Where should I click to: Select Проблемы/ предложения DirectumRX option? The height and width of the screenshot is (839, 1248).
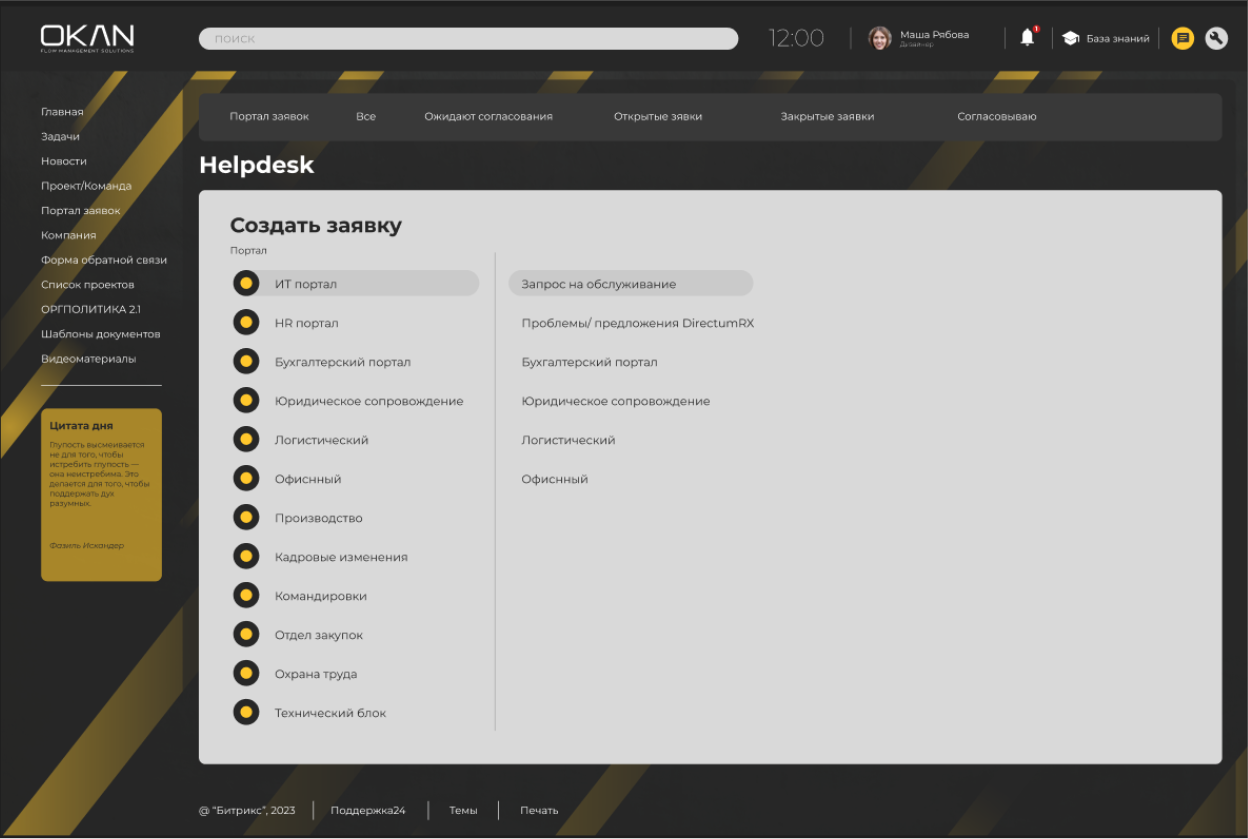click(x=638, y=323)
